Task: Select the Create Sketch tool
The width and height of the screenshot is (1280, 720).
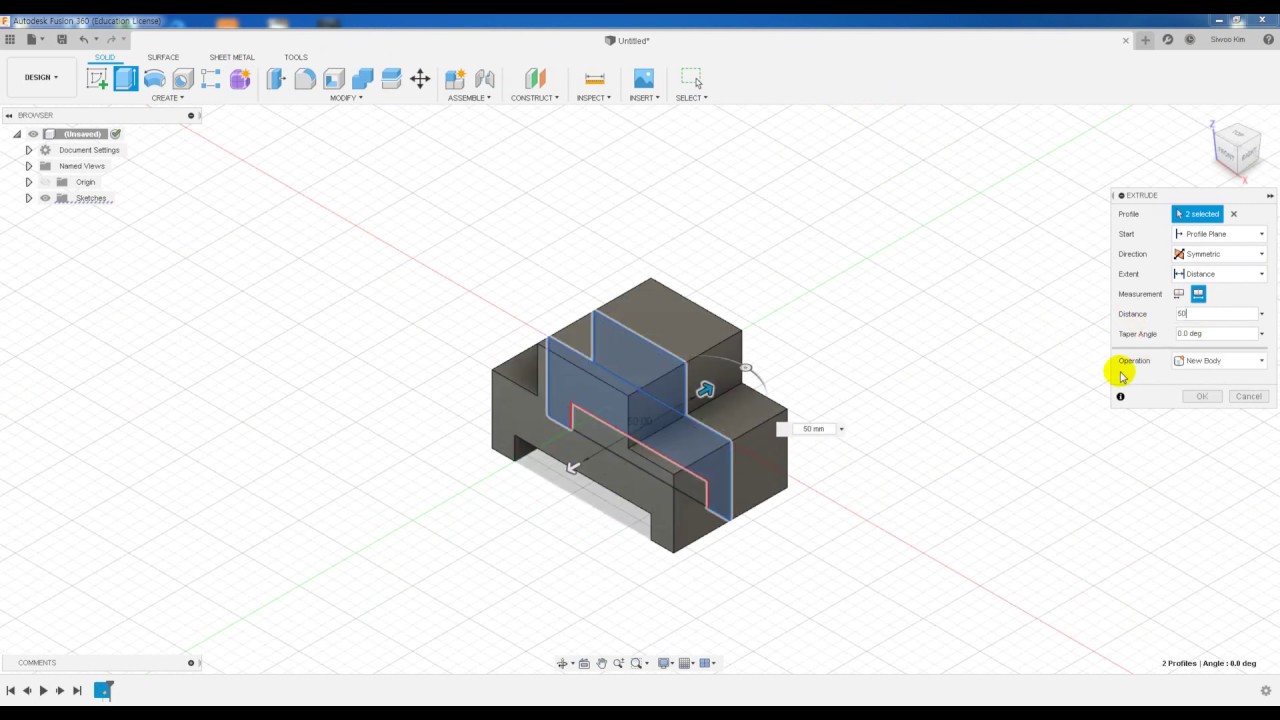Action: coord(97,79)
